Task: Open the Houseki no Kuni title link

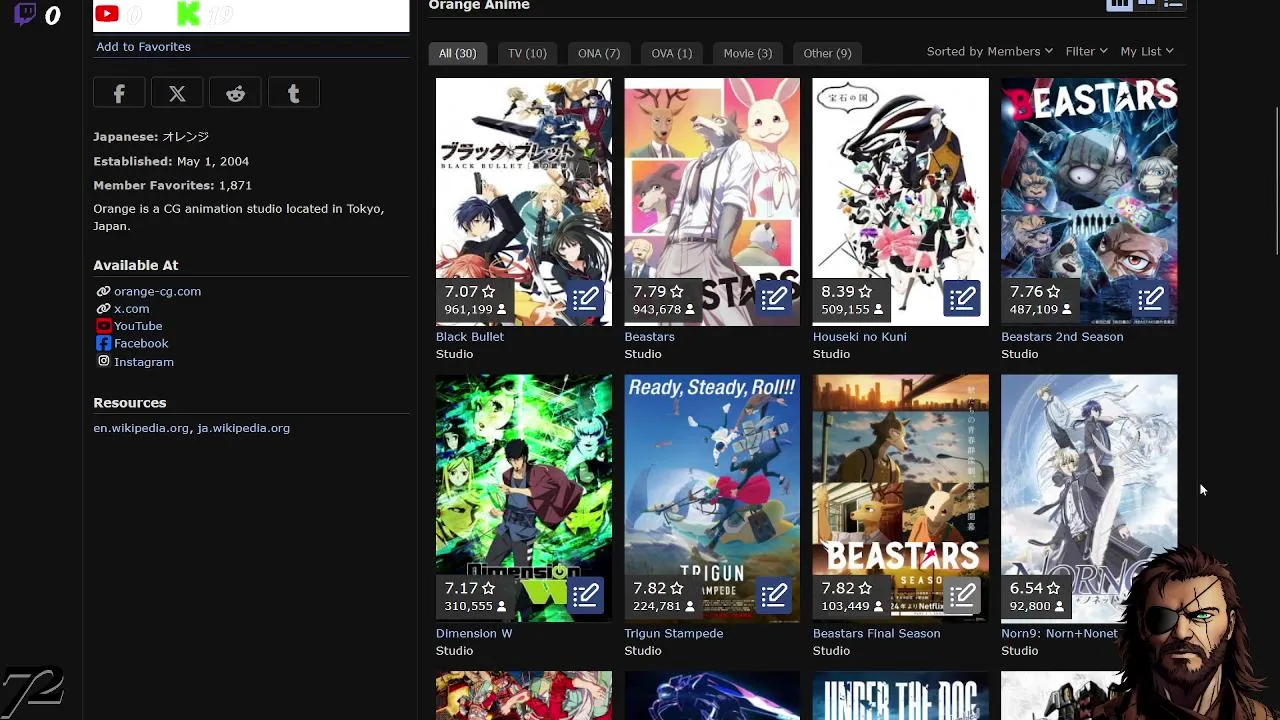Action: point(860,336)
